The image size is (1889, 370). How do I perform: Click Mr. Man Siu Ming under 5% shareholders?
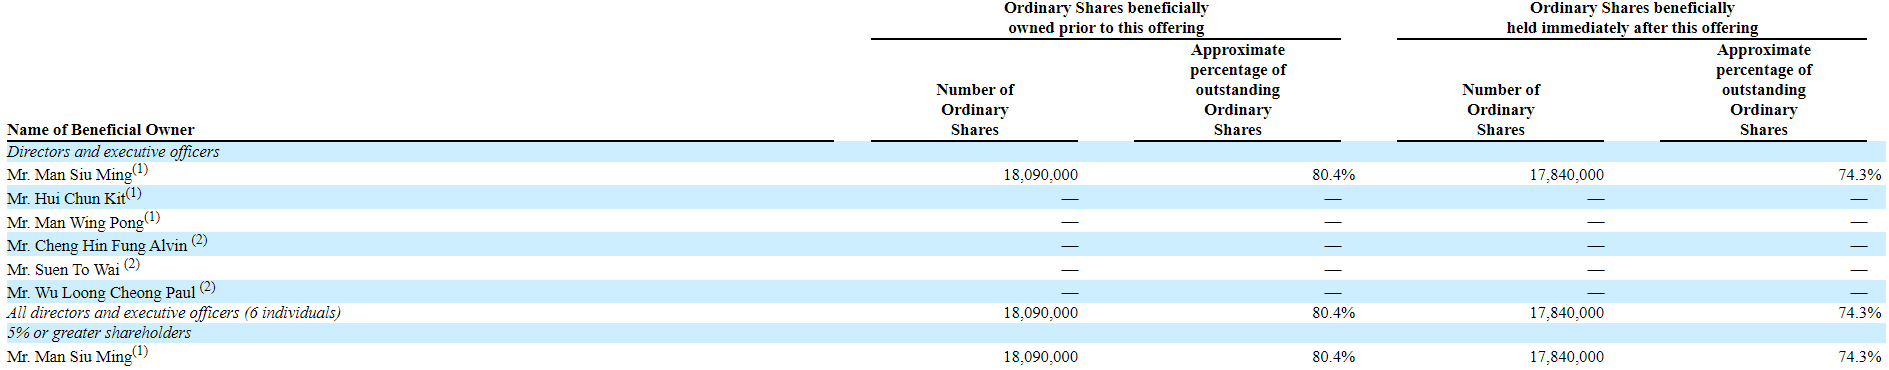(x=69, y=357)
